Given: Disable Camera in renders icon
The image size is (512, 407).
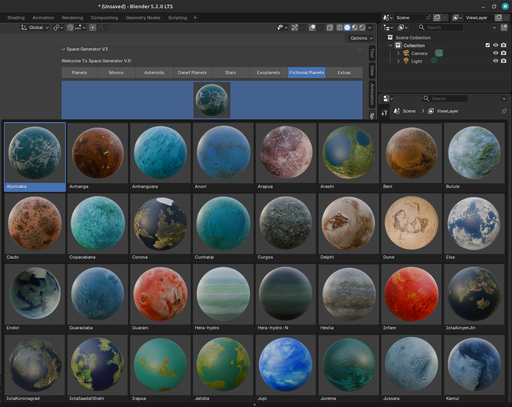Looking at the screenshot, I should click(x=504, y=53).
